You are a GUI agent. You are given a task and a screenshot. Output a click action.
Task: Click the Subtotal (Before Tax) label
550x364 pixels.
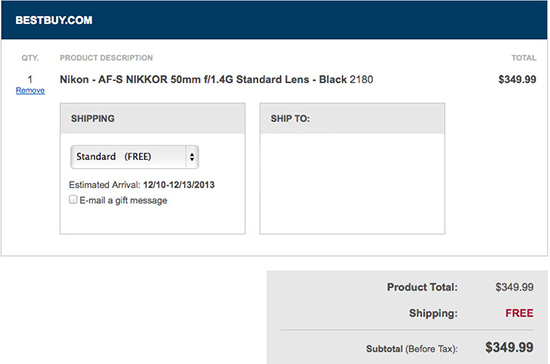(x=412, y=349)
